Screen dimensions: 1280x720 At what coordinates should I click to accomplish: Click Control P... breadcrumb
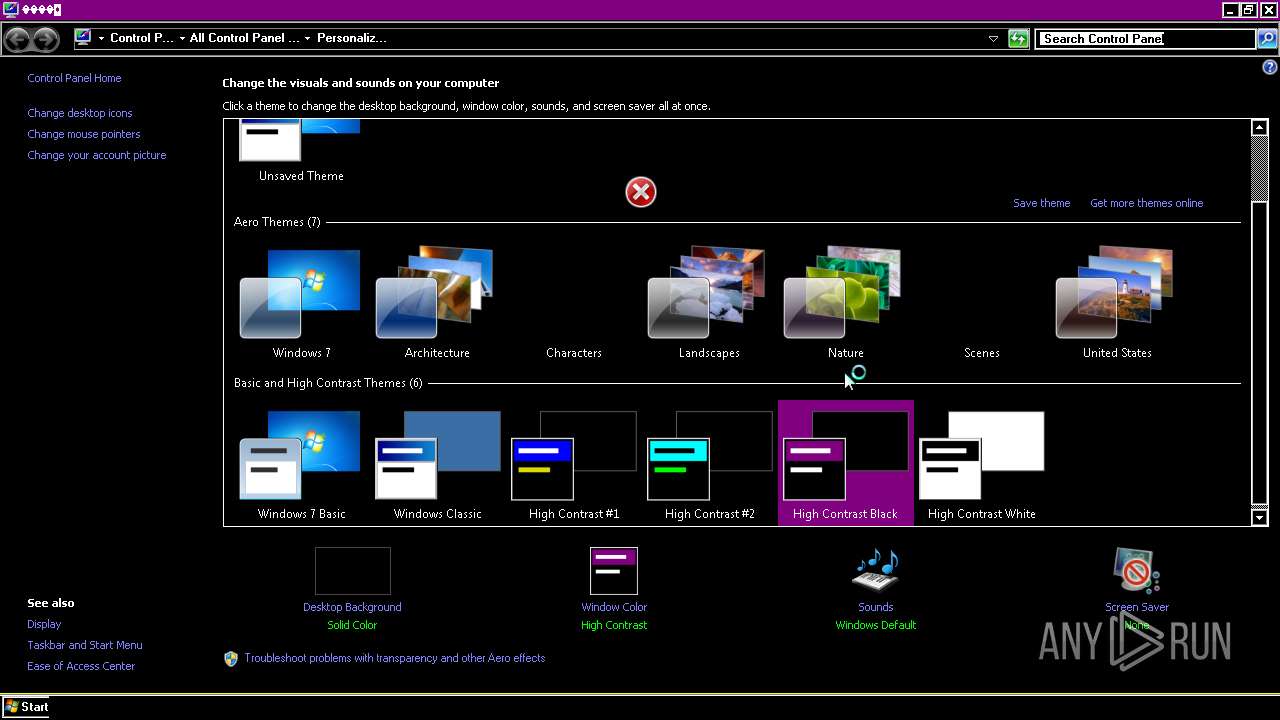(142, 38)
